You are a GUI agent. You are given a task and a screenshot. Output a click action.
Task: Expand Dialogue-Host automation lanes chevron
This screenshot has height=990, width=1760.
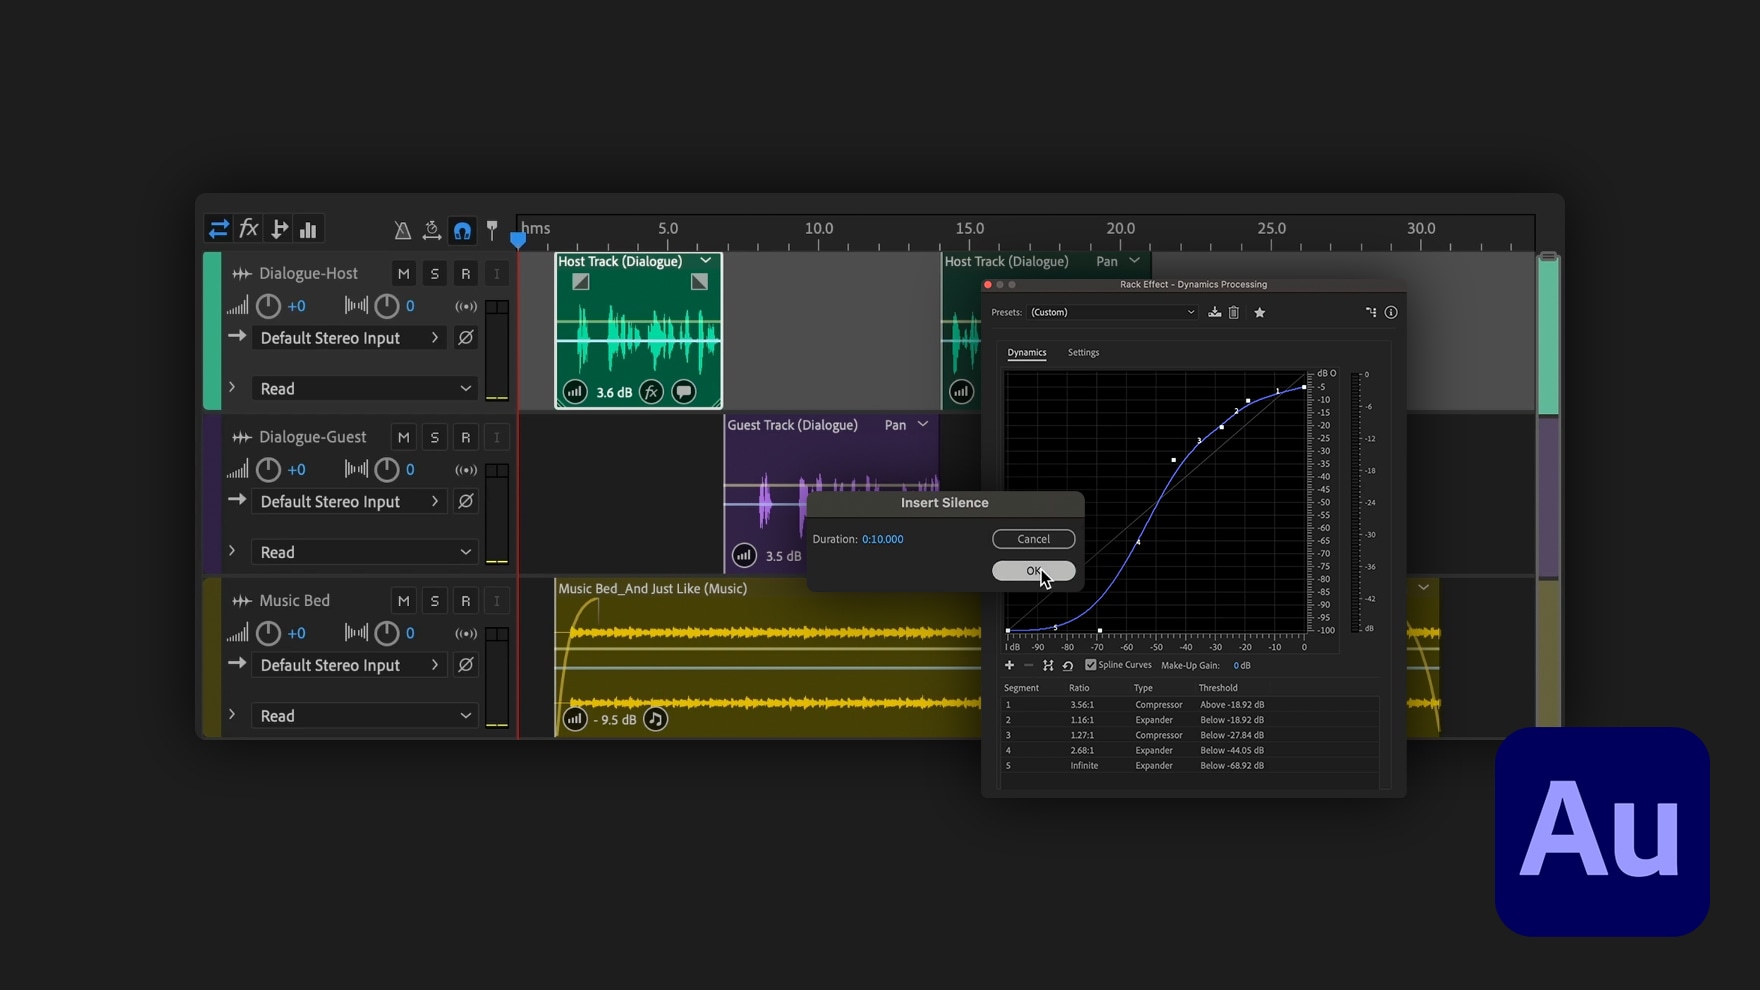coord(232,388)
